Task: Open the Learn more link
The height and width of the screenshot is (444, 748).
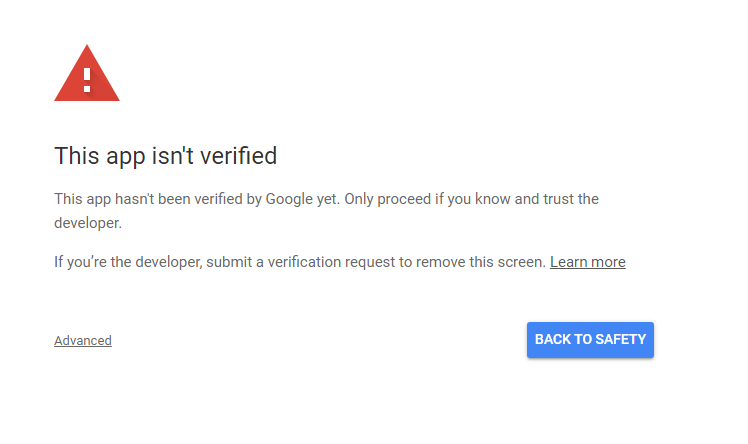Action: [587, 262]
